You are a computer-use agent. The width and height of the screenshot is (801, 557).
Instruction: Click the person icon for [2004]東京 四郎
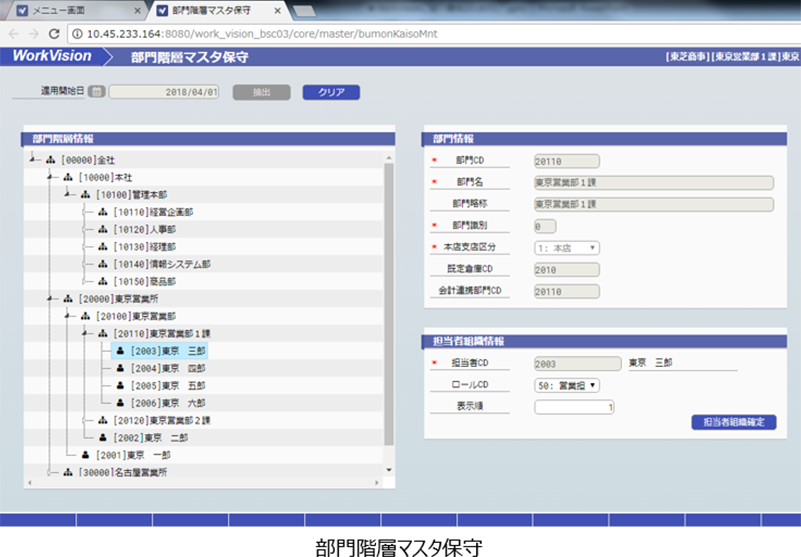(x=120, y=368)
